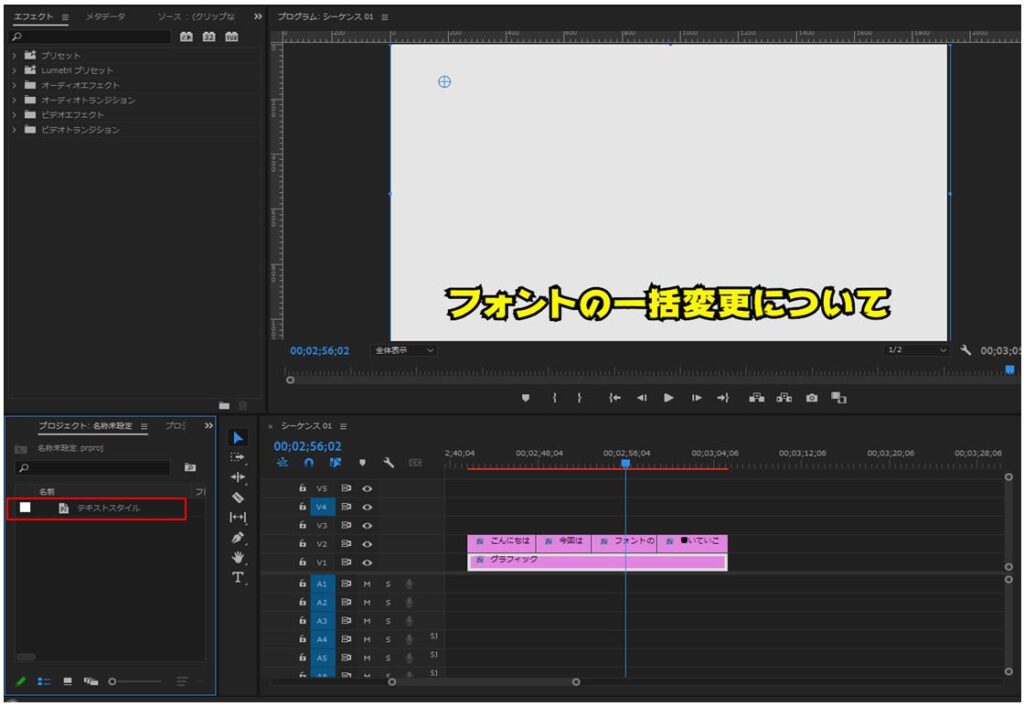Toggle the timeline Snap magnet icon
The height and width of the screenshot is (706, 1024).
309,463
